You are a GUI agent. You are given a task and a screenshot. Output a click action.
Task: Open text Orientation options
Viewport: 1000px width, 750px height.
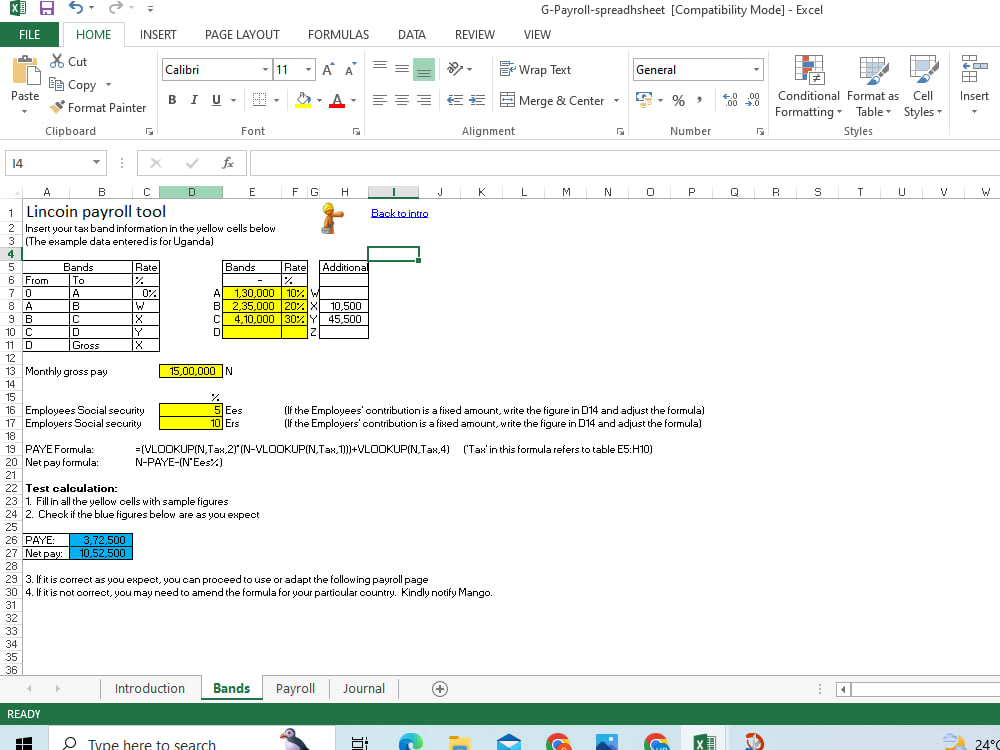pos(459,69)
